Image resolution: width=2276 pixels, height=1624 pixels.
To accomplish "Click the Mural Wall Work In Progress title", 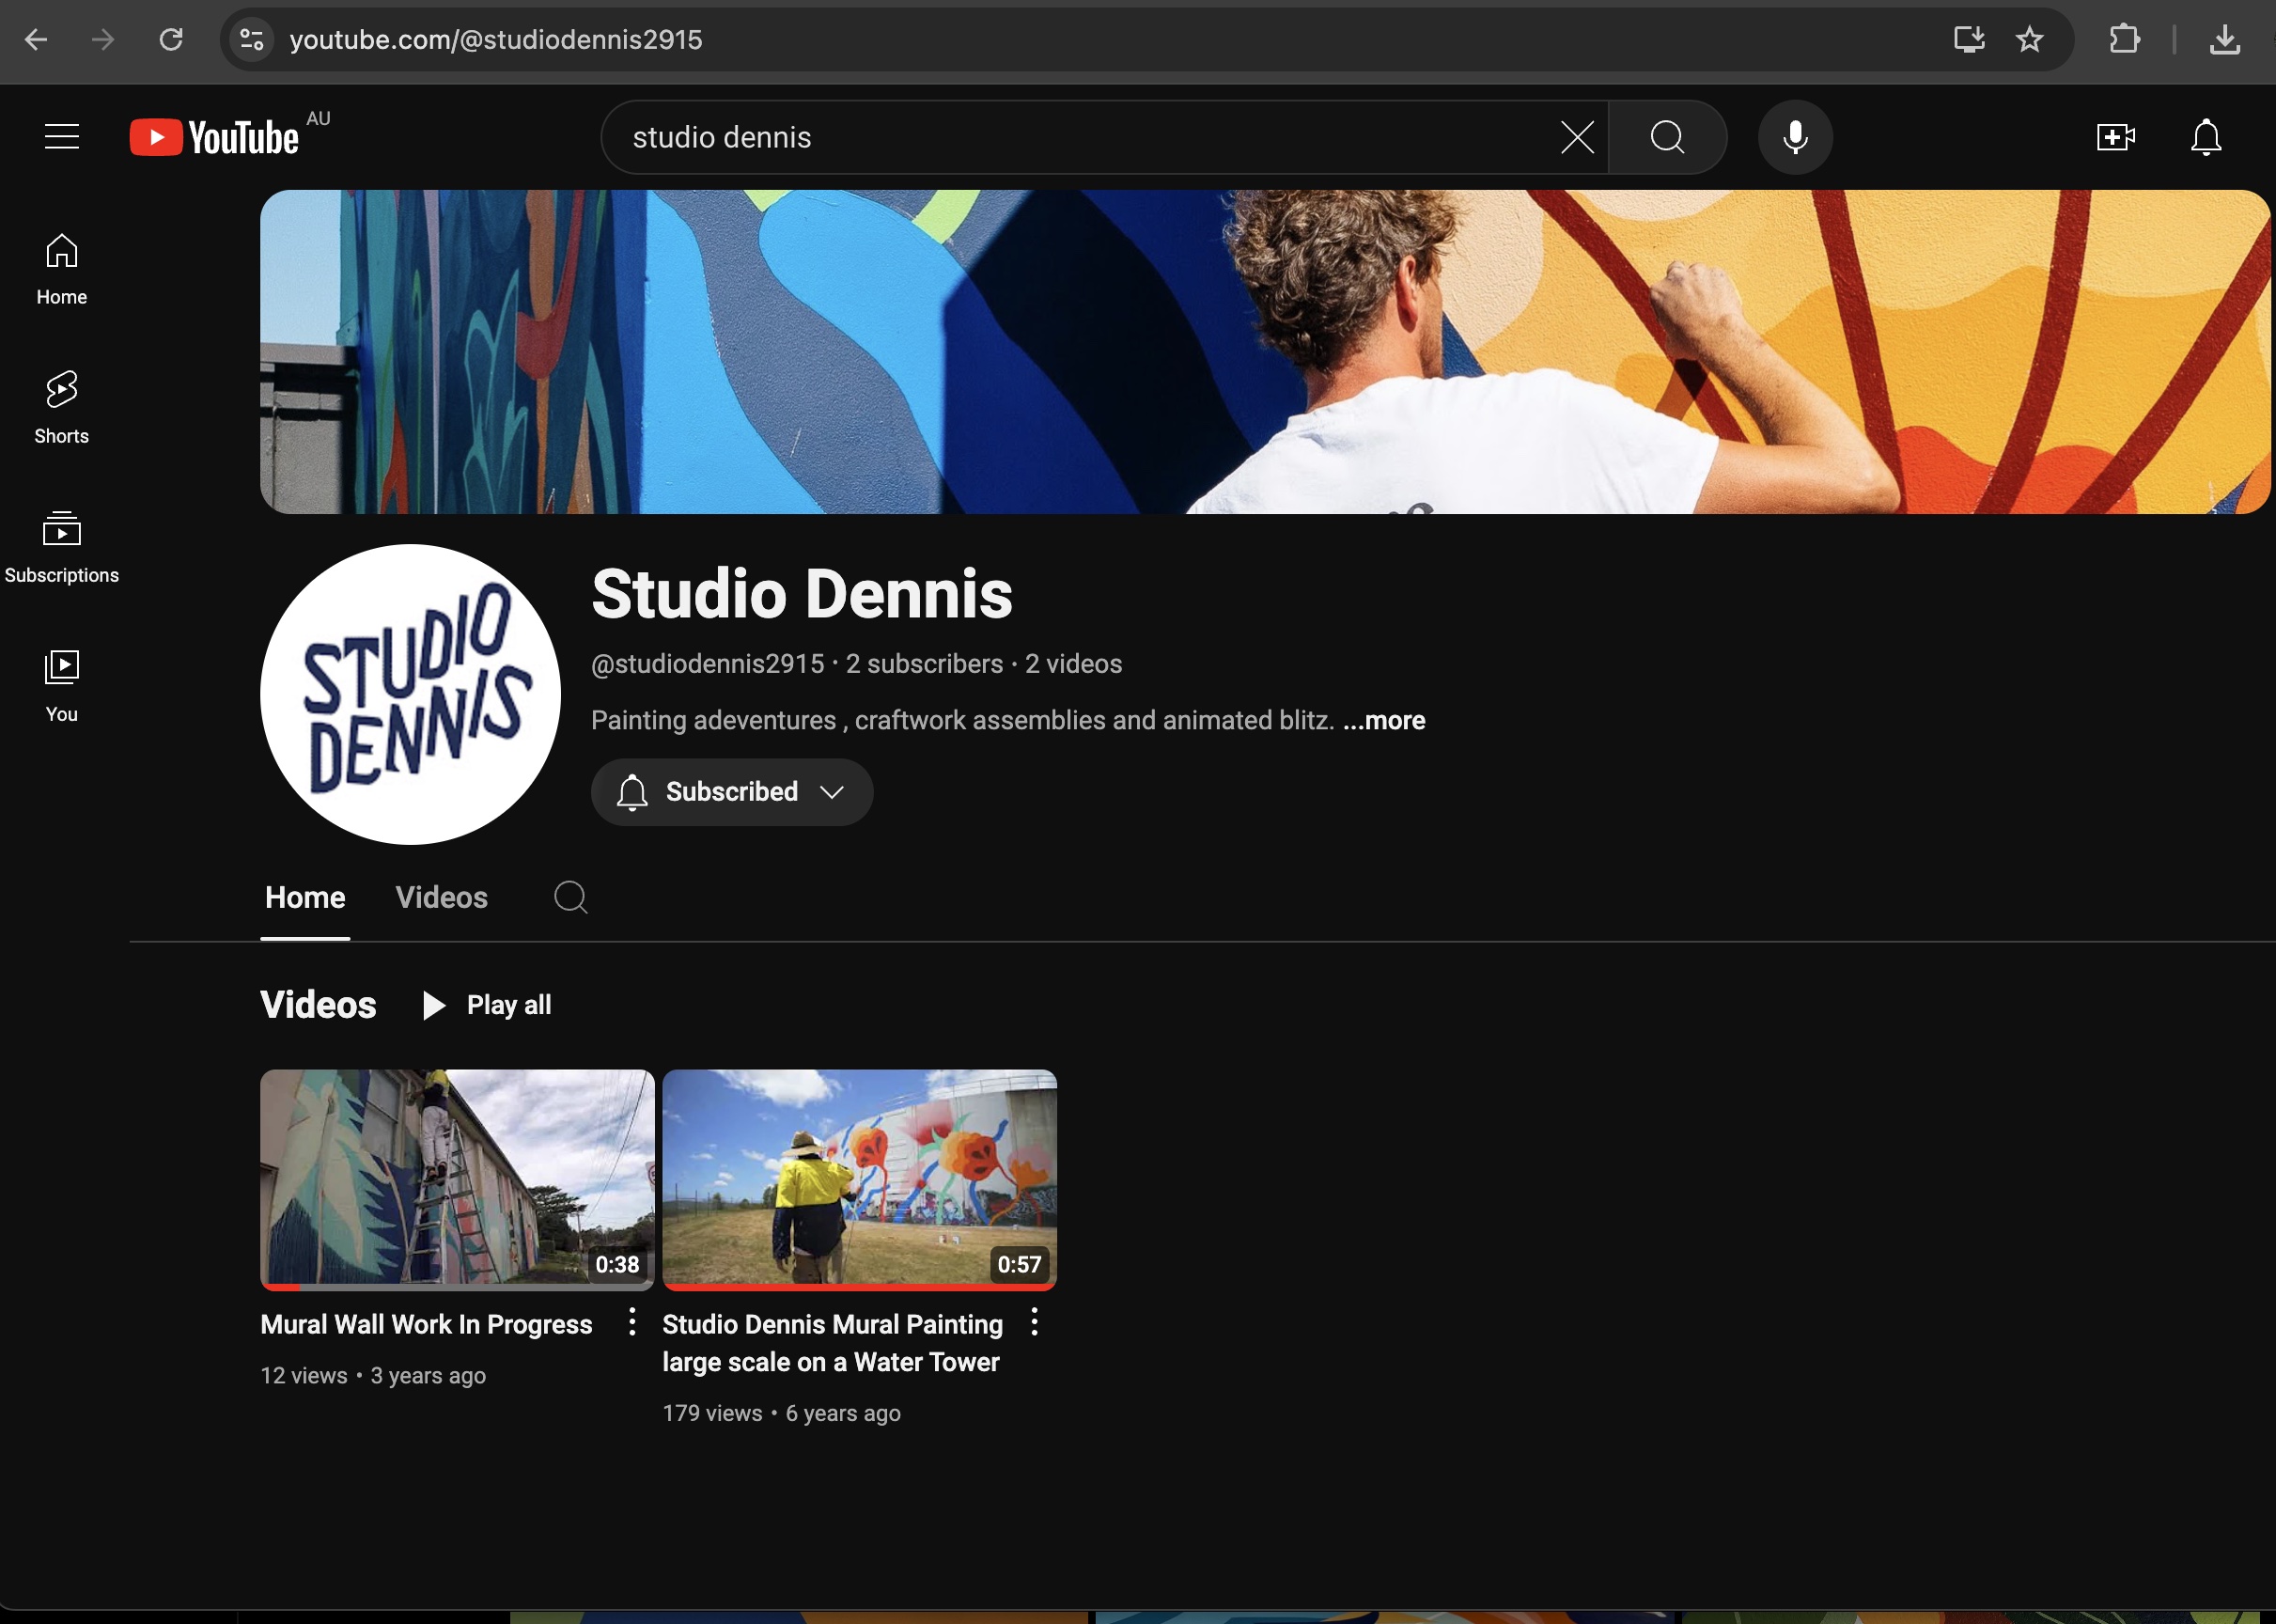I will click(426, 1324).
